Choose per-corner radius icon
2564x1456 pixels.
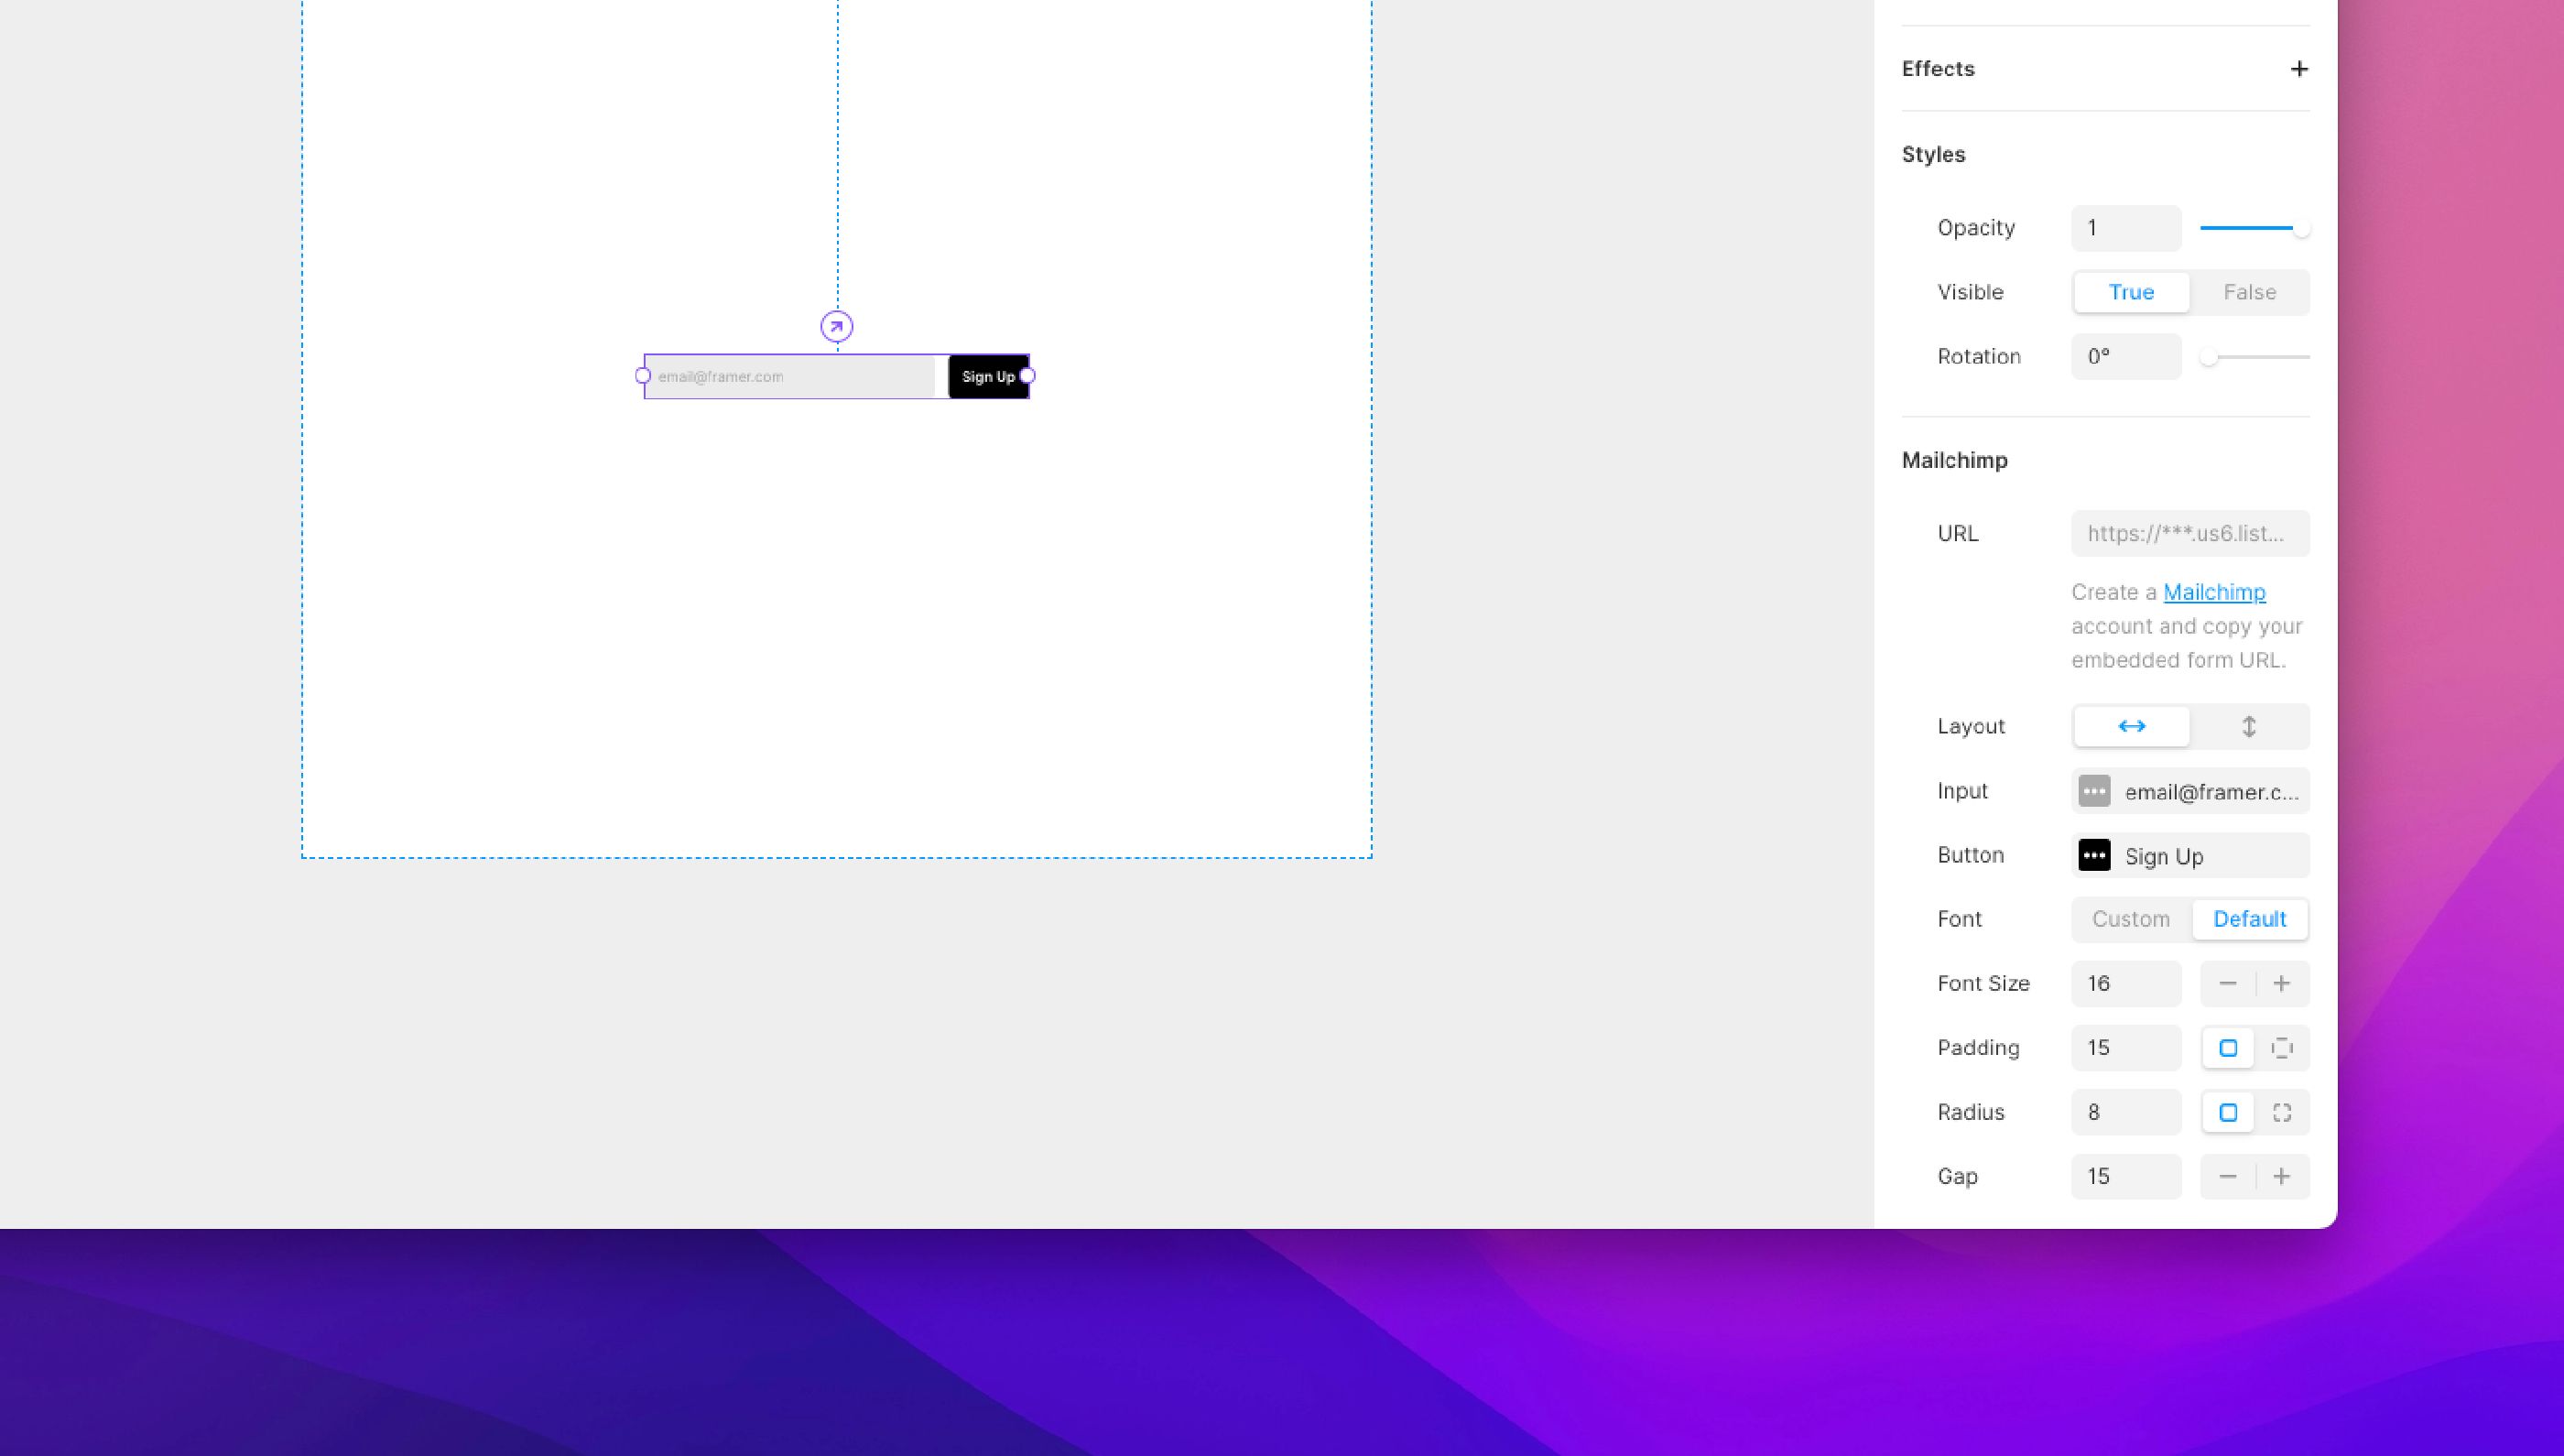pos(2282,1112)
